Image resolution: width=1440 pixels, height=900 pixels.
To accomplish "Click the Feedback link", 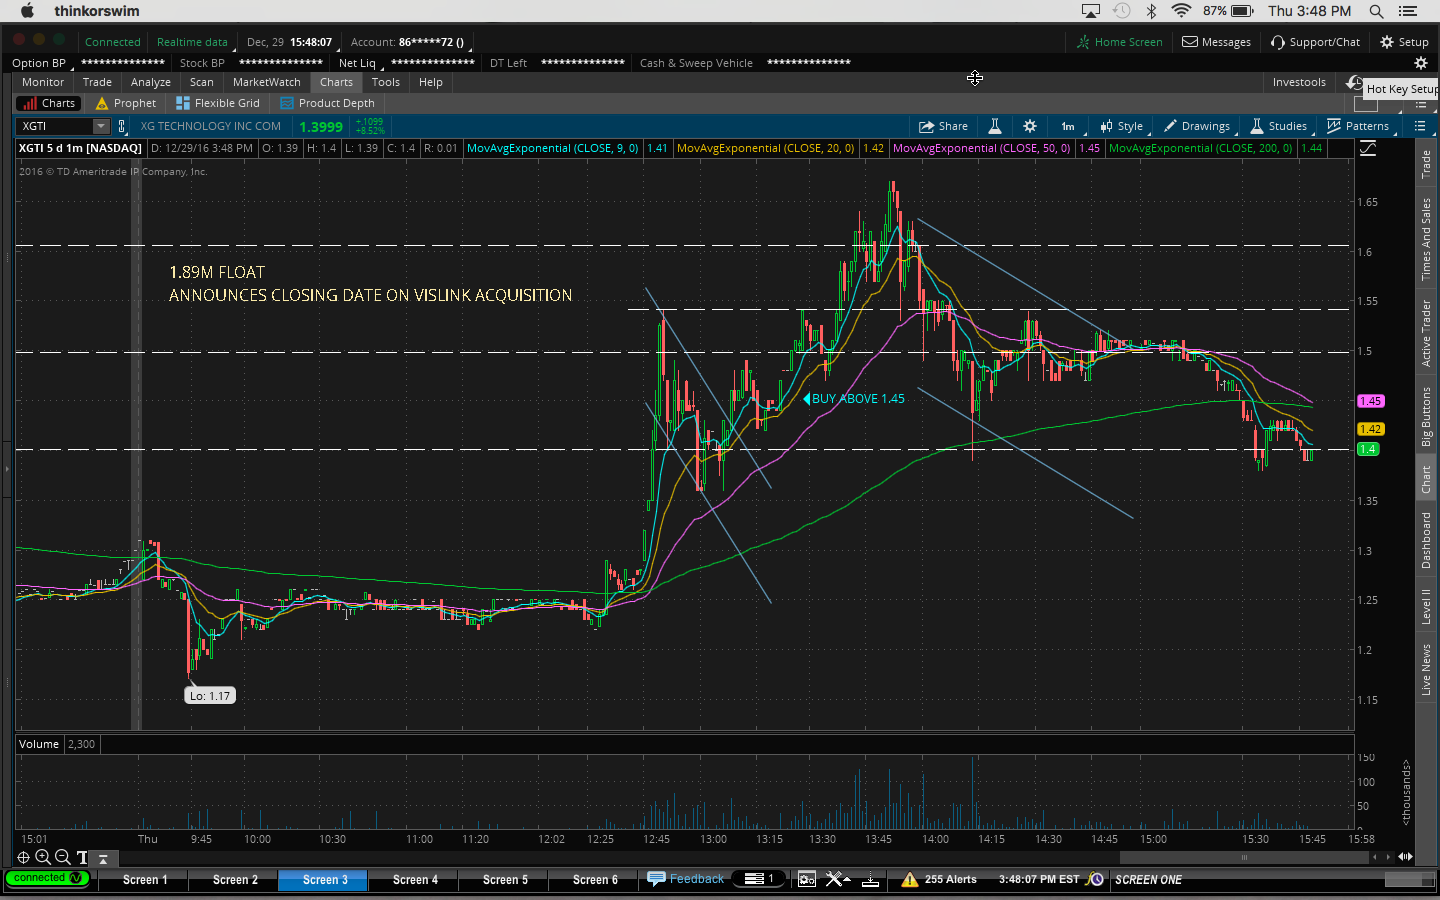I will [x=686, y=879].
